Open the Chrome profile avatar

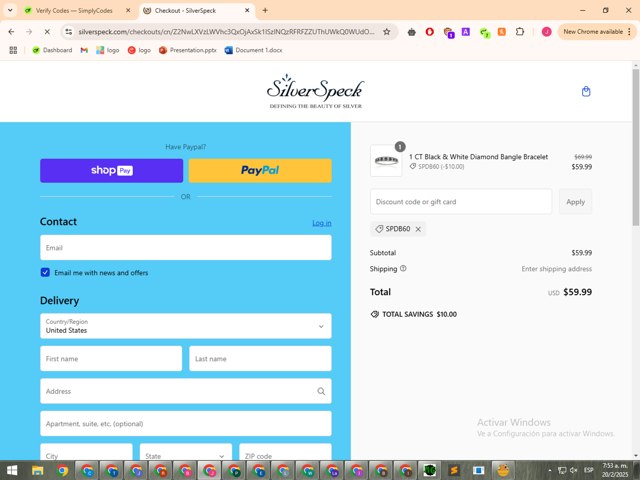coord(546,31)
